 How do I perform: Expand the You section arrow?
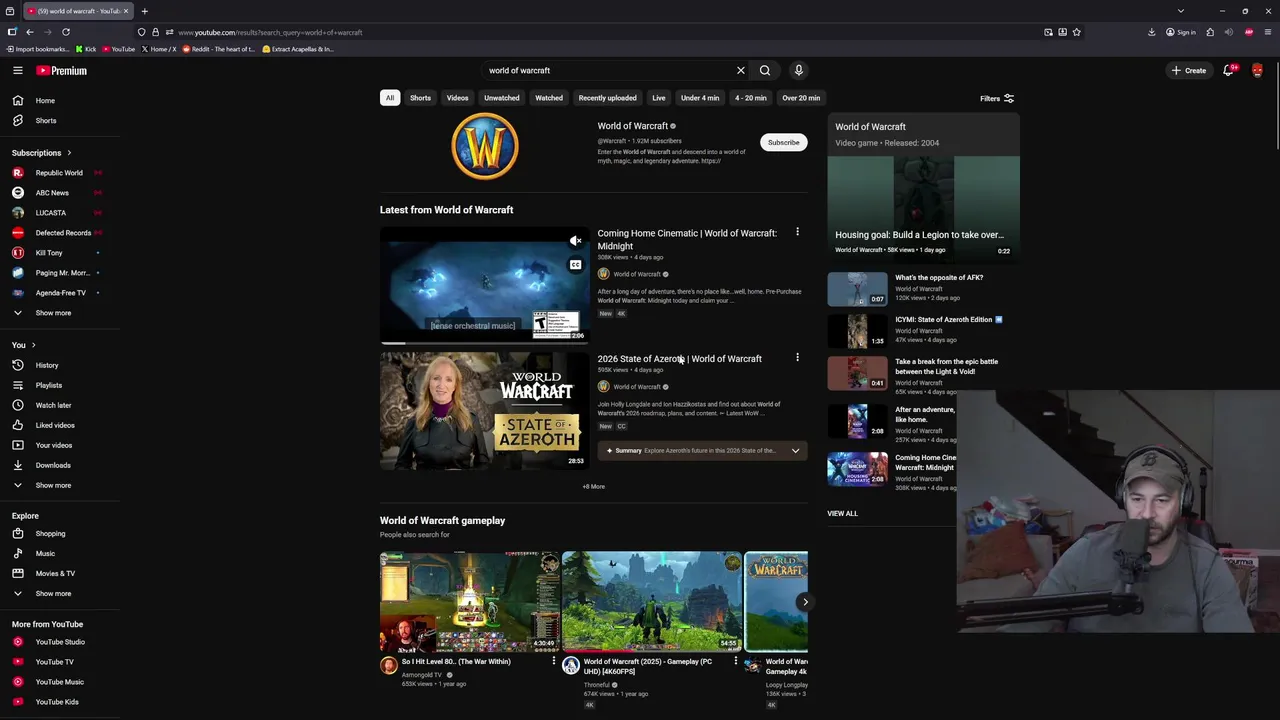(33, 345)
